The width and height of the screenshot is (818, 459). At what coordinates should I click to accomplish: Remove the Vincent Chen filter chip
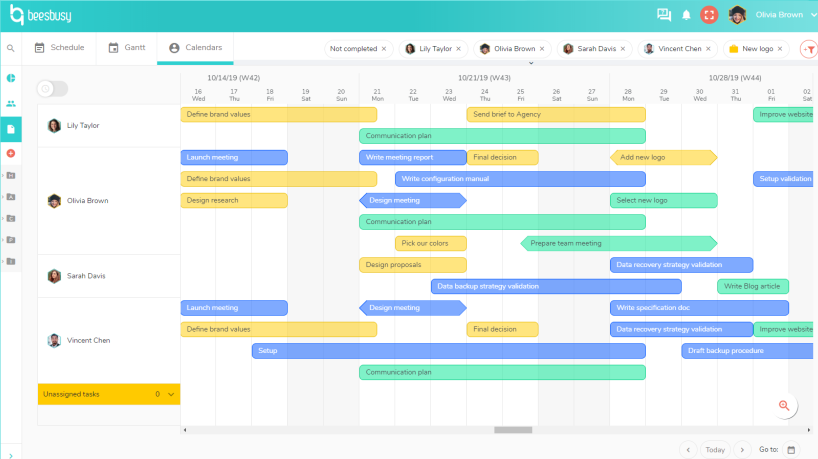(708, 49)
